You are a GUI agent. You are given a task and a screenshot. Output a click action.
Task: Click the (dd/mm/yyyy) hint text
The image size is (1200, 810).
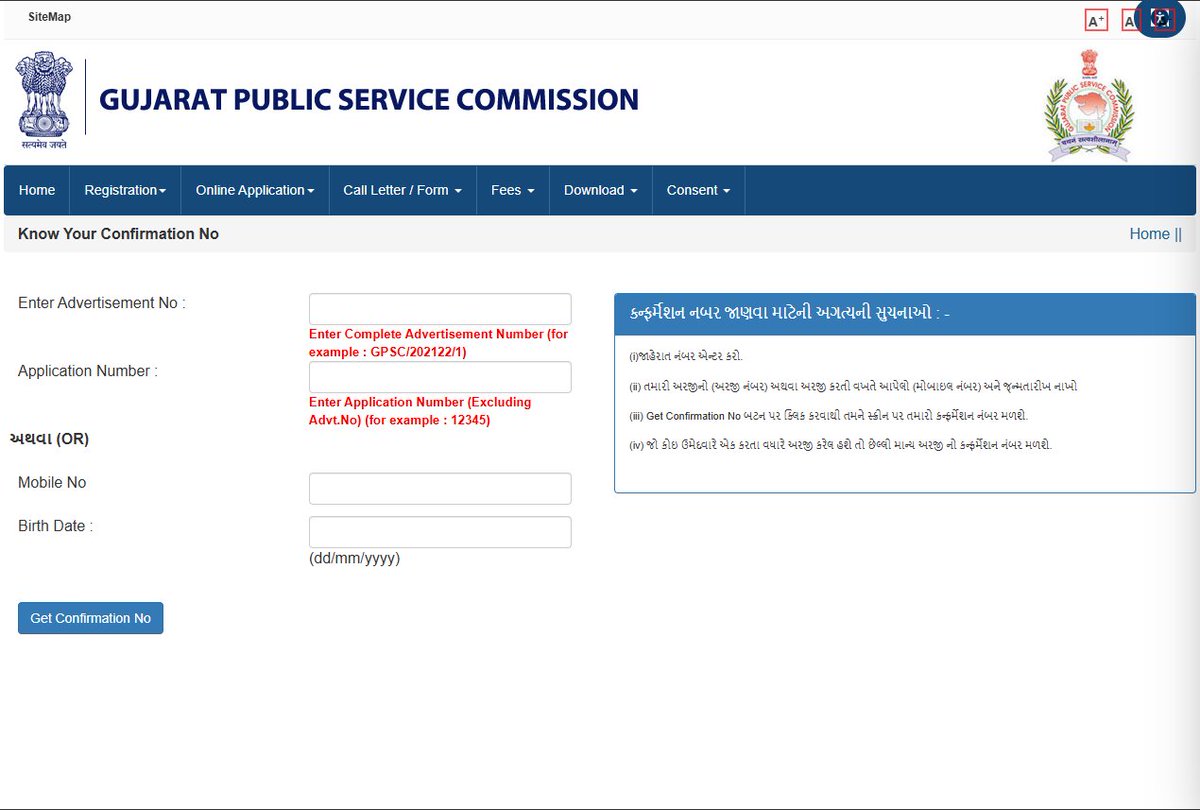tap(354, 559)
